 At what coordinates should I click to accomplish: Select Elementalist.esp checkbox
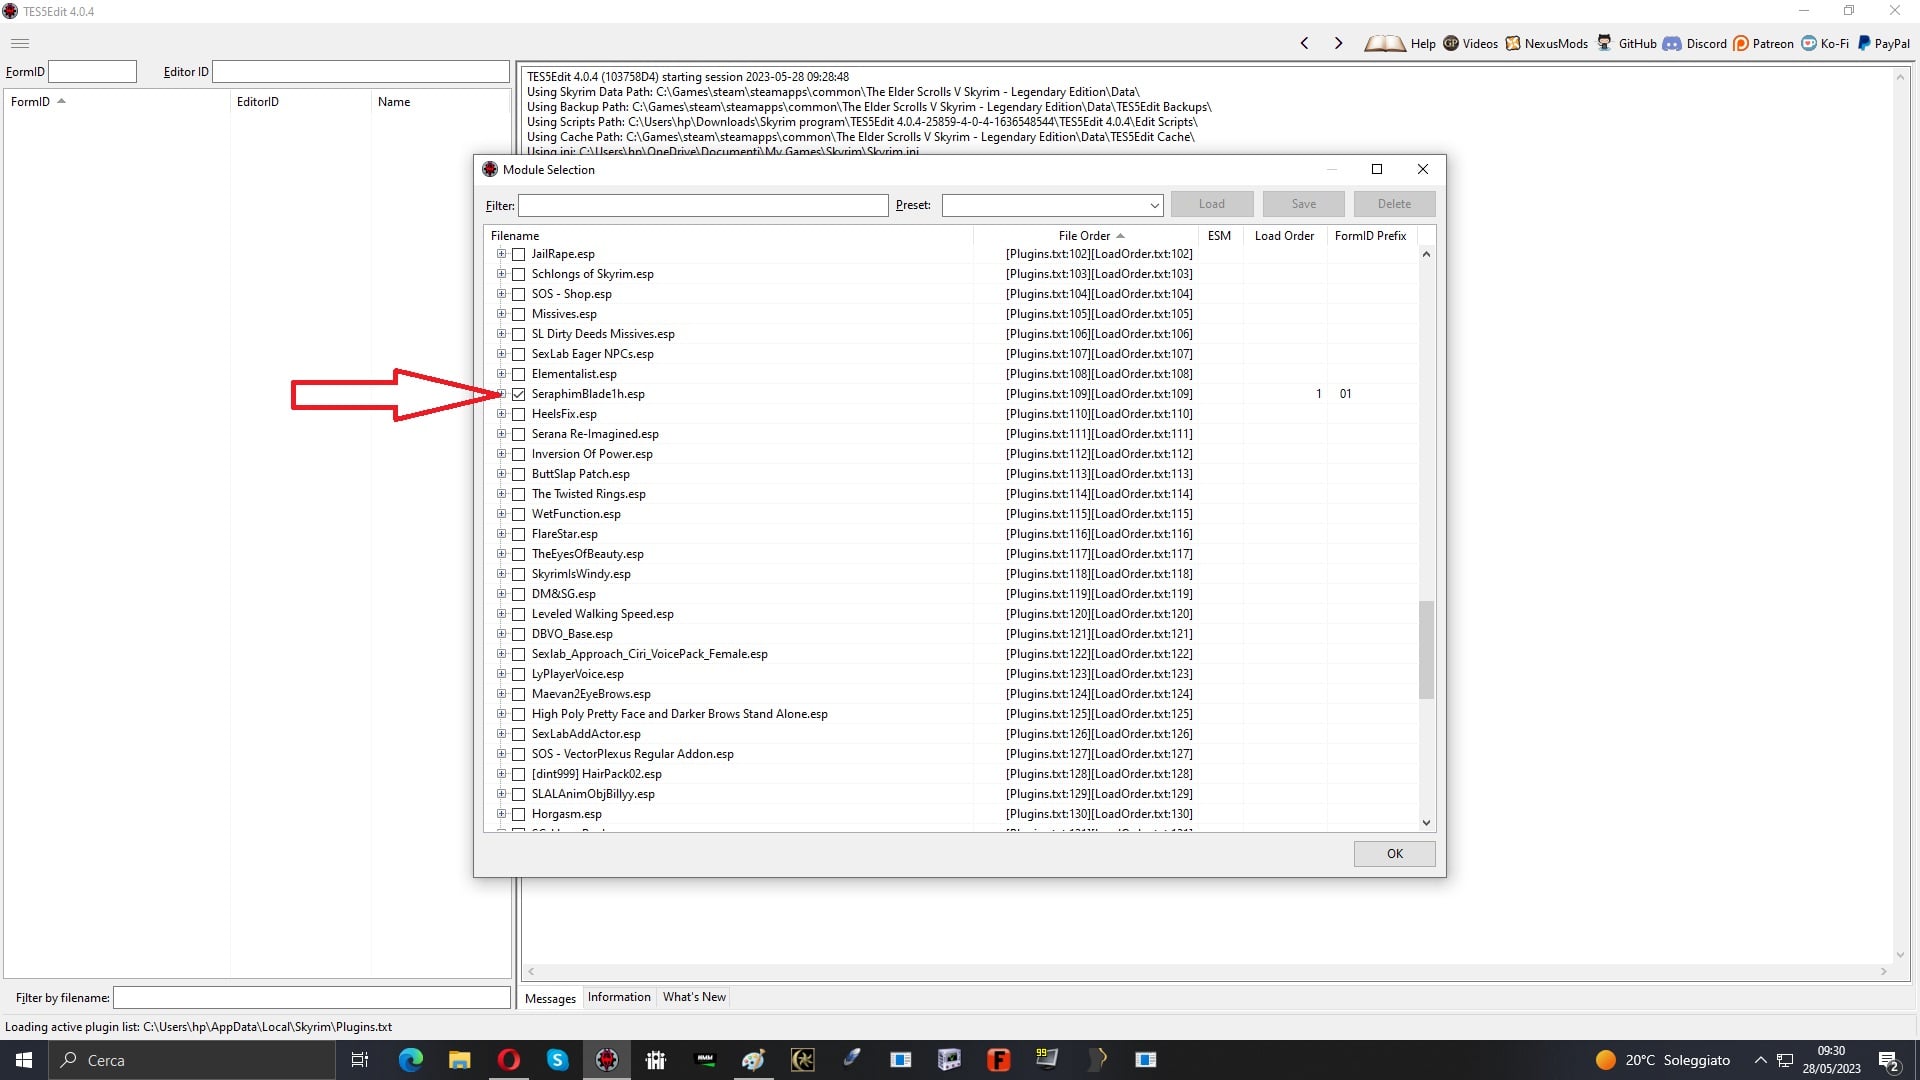point(518,374)
